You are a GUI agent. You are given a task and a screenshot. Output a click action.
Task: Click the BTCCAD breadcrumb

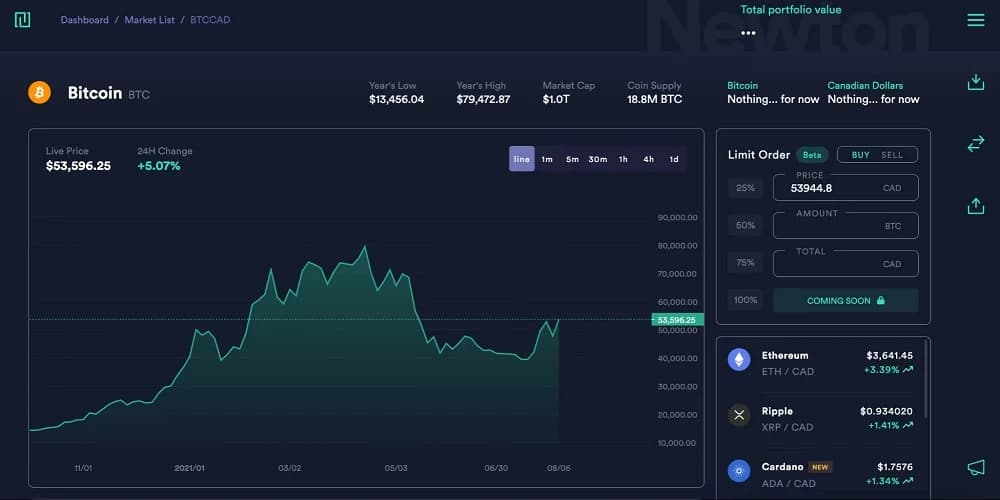(x=210, y=20)
